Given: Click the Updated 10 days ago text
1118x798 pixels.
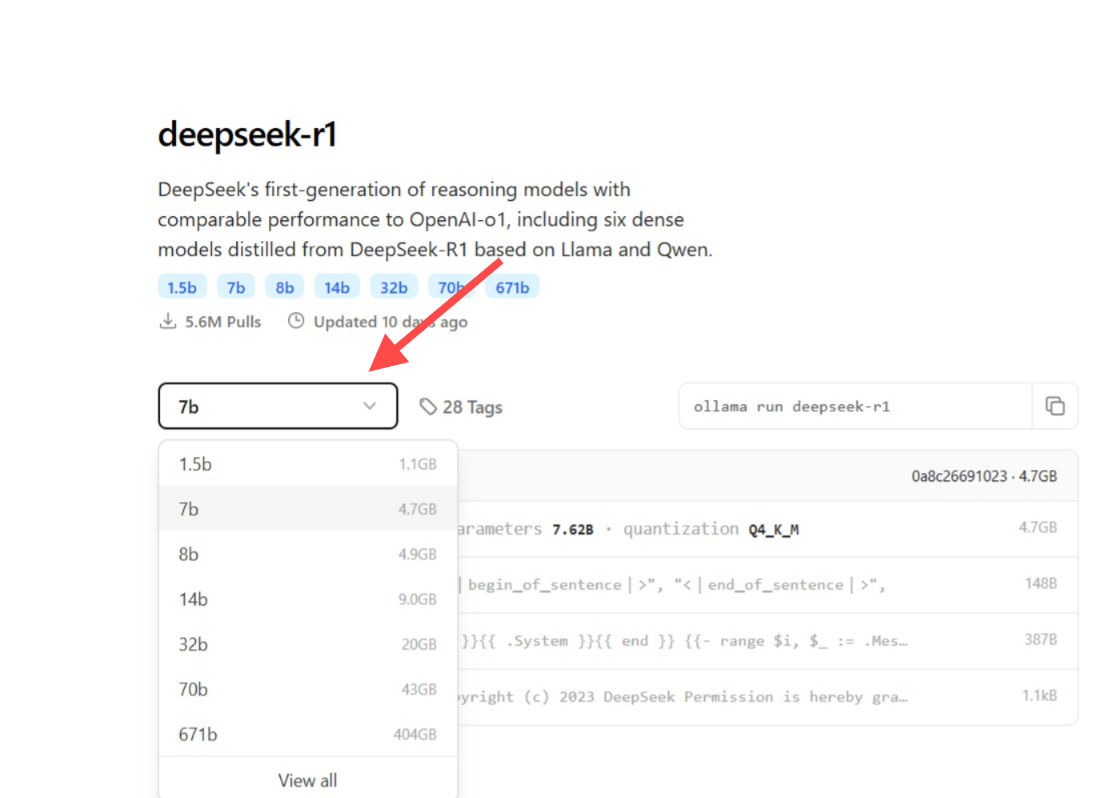Looking at the screenshot, I should click(391, 322).
